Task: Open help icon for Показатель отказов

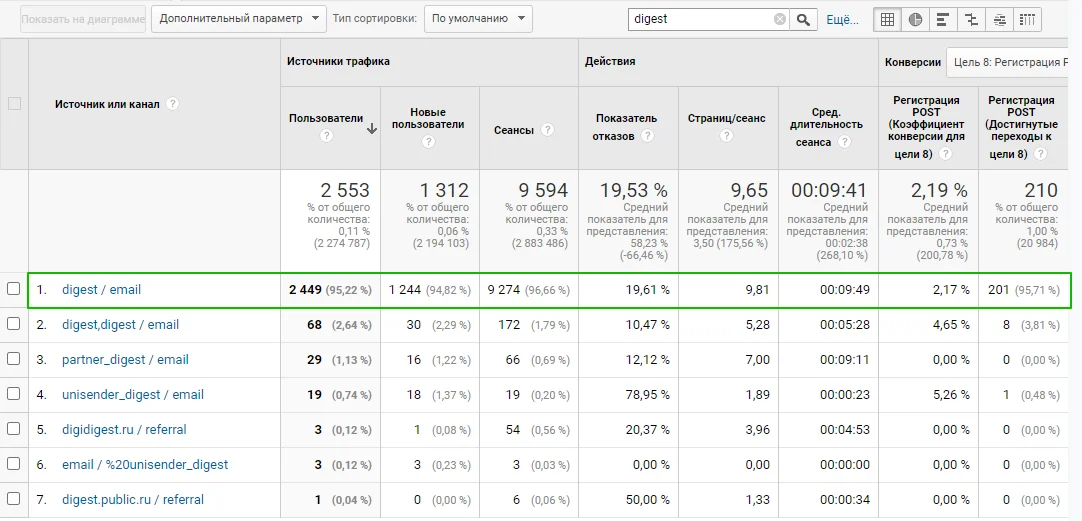Action: [647, 136]
